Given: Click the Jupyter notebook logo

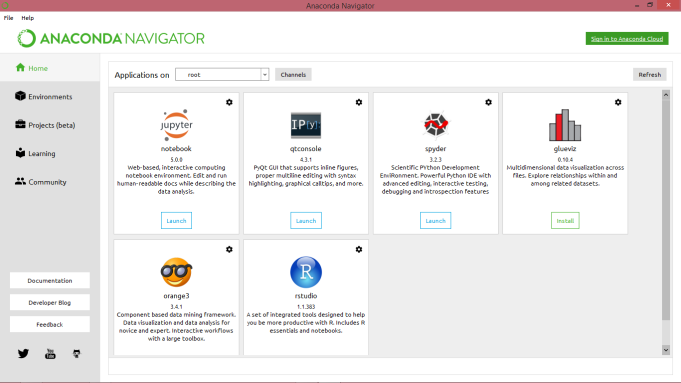Looking at the screenshot, I should point(176,125).
